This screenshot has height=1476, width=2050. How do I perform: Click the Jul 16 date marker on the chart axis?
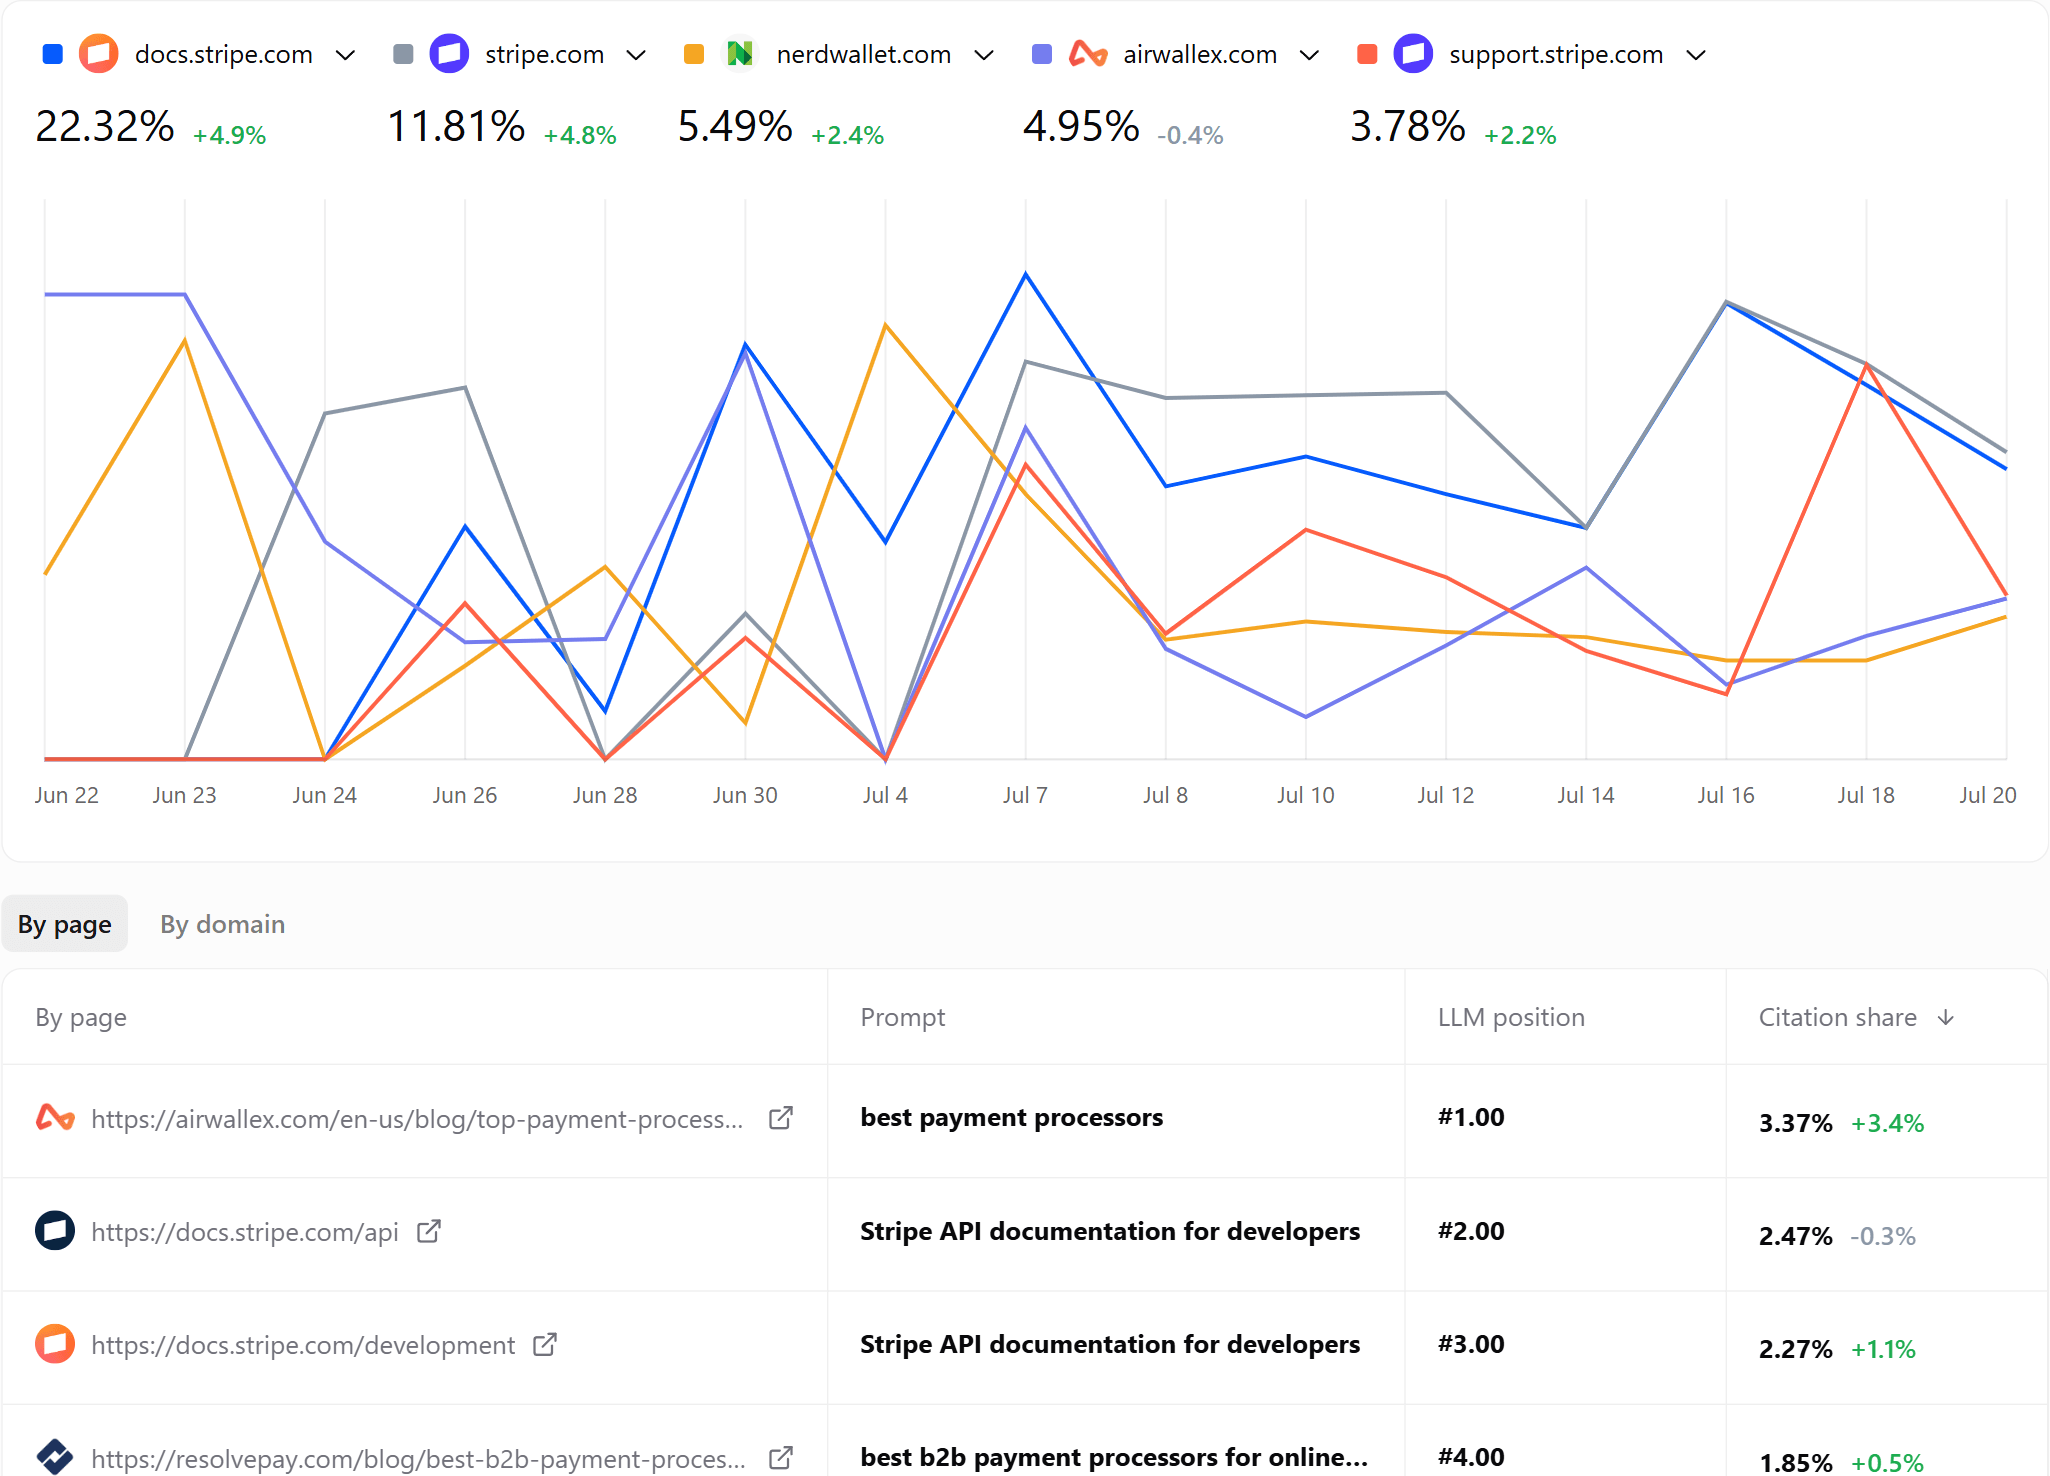click(x=1726, y=795)
